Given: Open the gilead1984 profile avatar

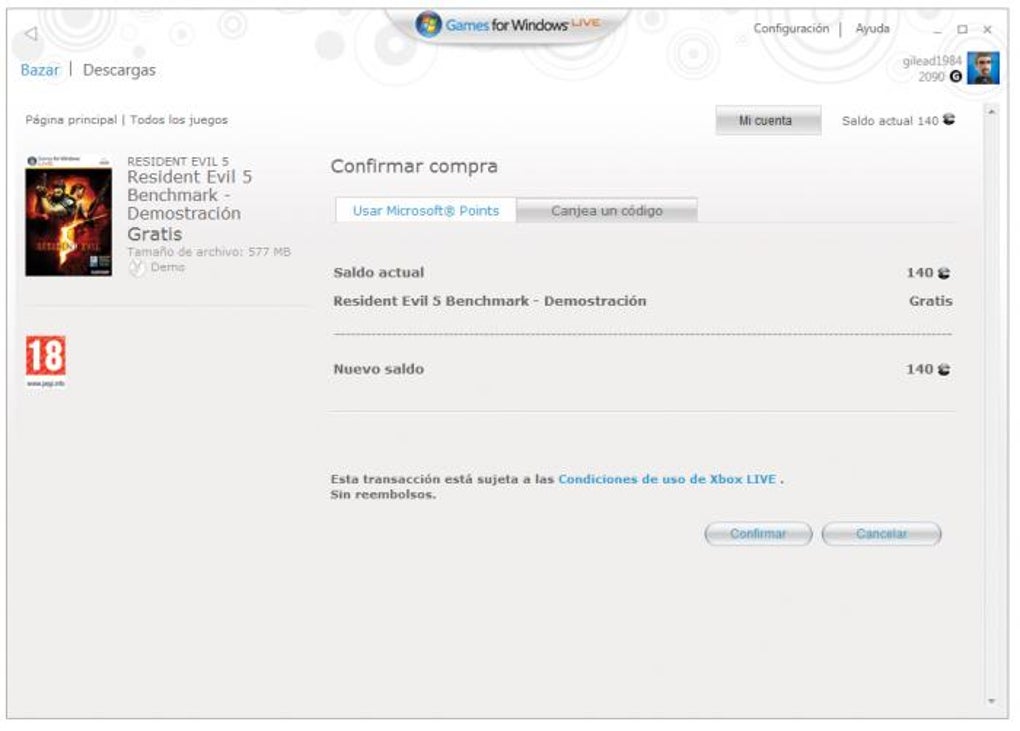Looking at the screenshot, I should [983, 68].
